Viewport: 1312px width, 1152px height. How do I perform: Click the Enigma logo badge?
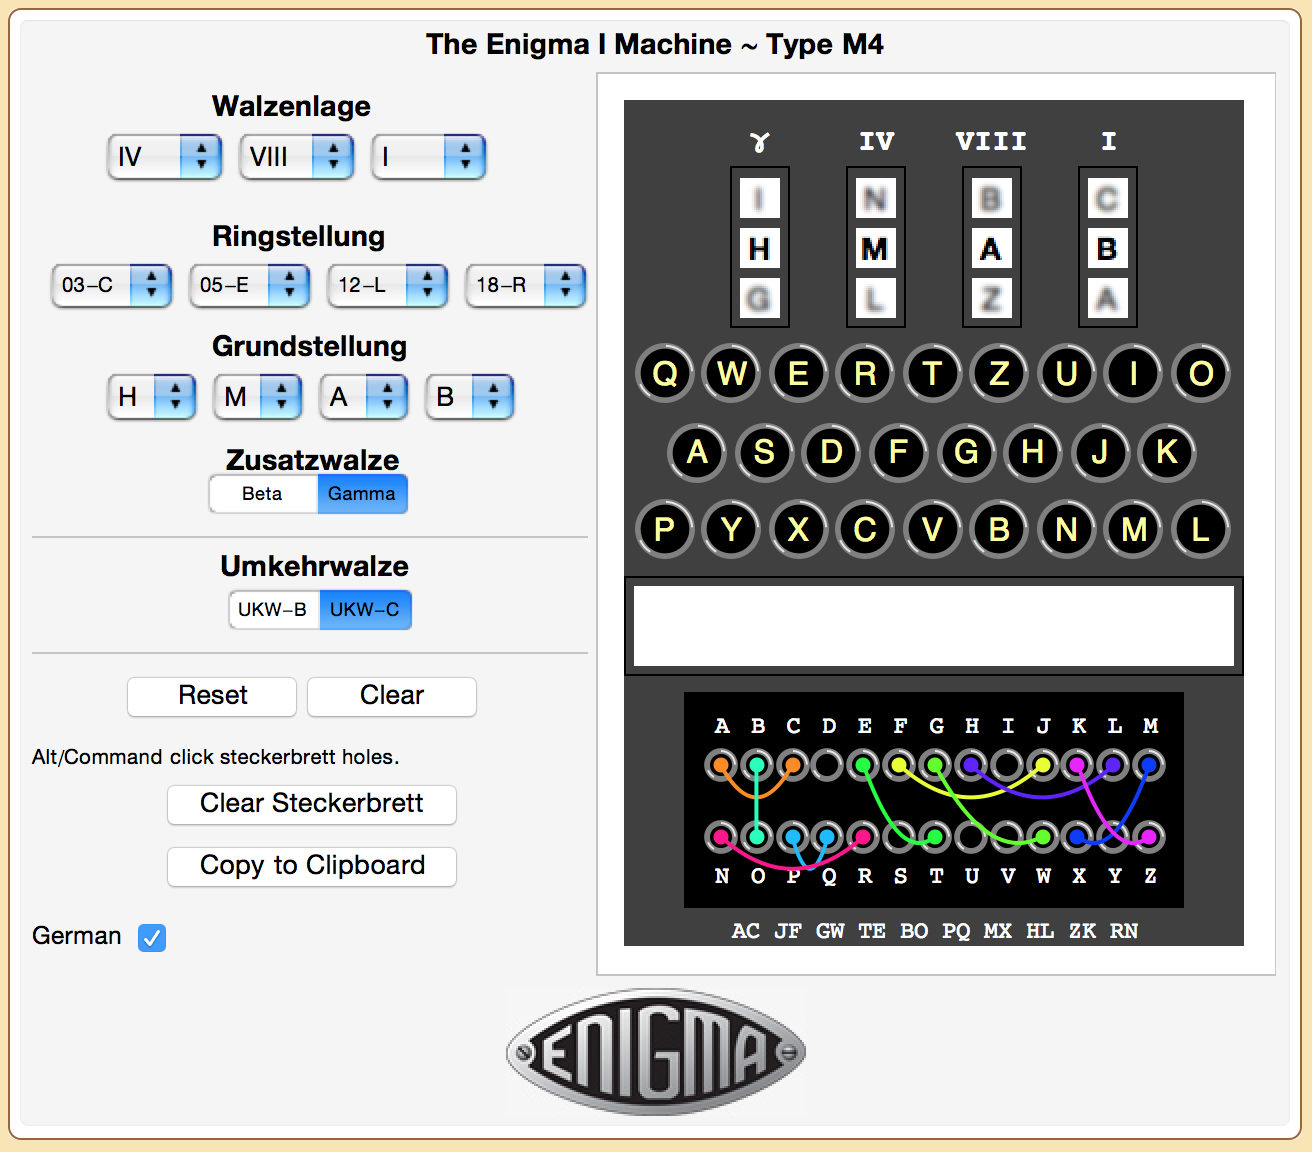tap(656, 1052)
